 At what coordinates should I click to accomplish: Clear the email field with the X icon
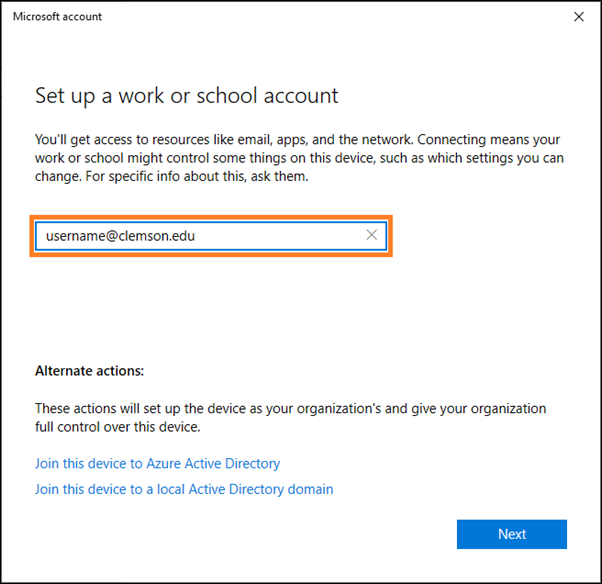pos(371,235)
